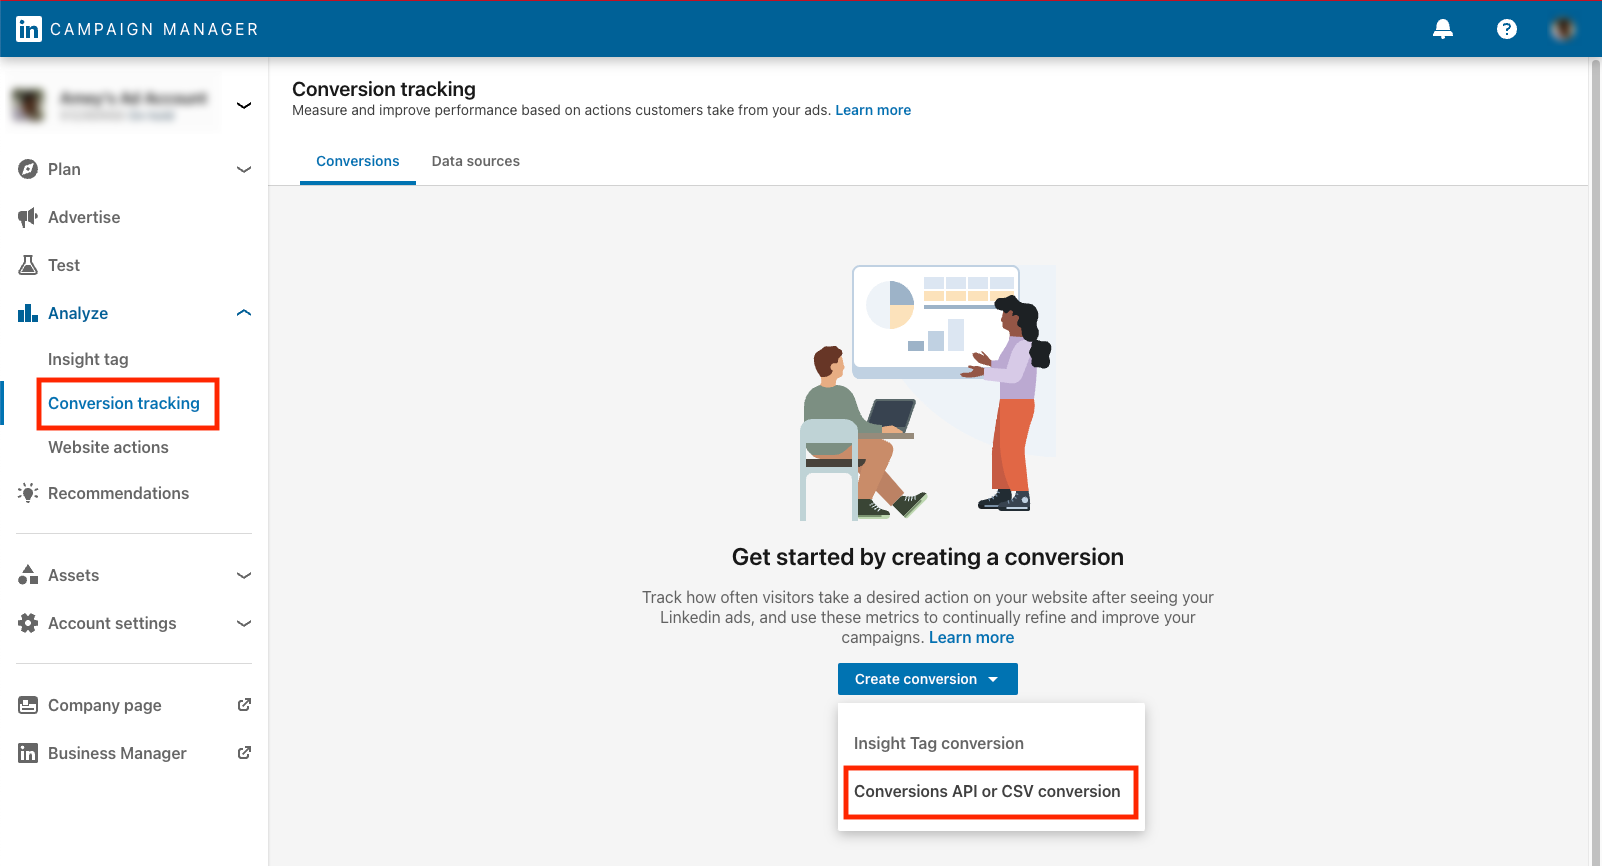Viewport: 1602px width, 866px height.
Task: Select Conversion tracking in sidebar
Action: pyautogui.click(x=124, y=403)
